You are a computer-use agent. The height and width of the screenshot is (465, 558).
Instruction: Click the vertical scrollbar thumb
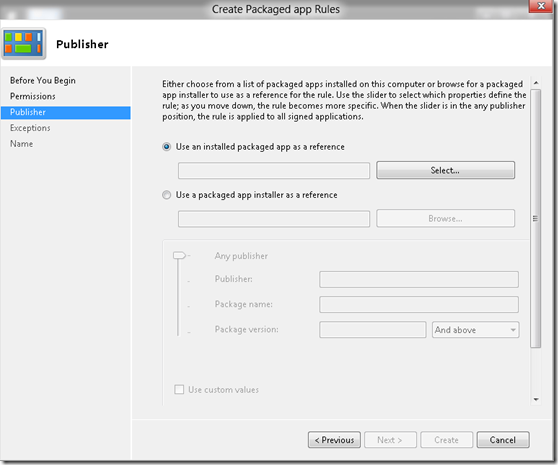[536, 218]
